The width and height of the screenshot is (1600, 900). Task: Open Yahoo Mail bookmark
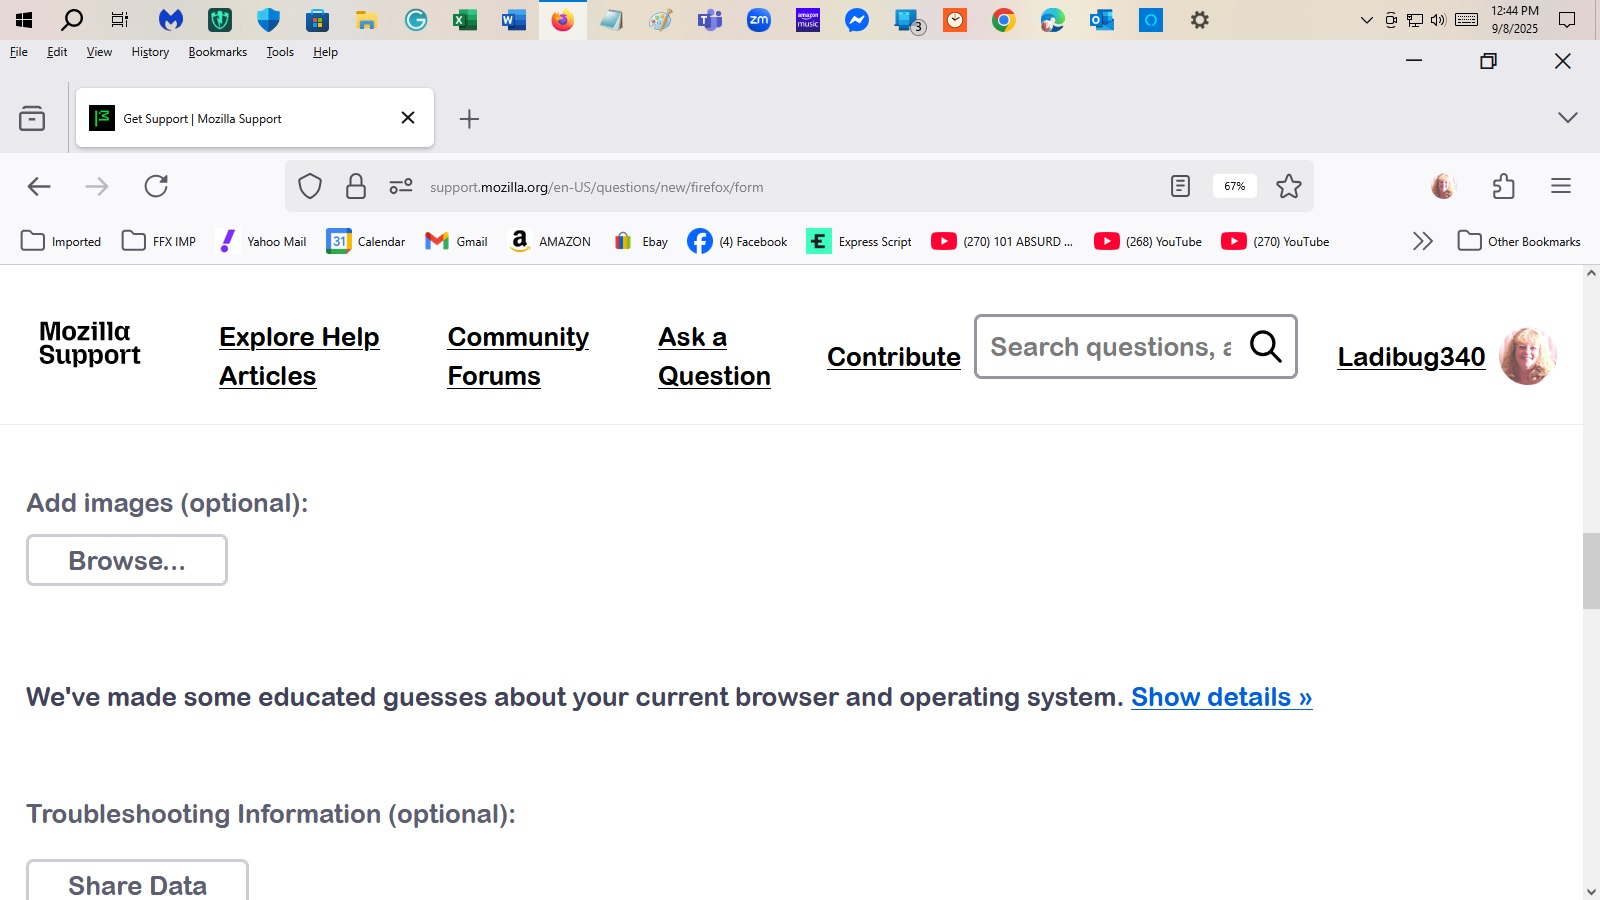263,241
